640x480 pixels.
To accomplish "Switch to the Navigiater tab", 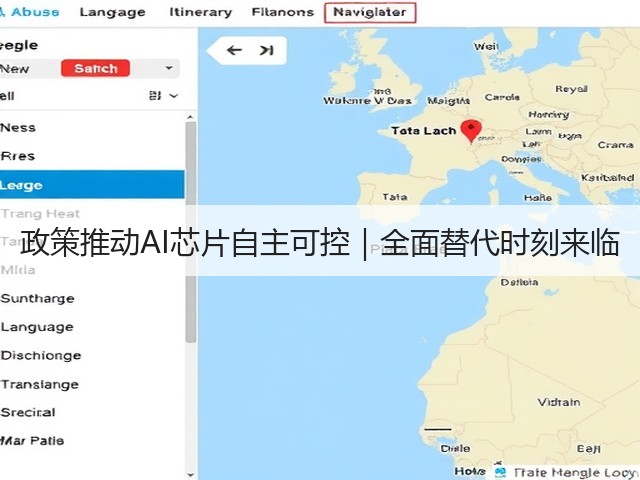I will [x=370, y=12].
